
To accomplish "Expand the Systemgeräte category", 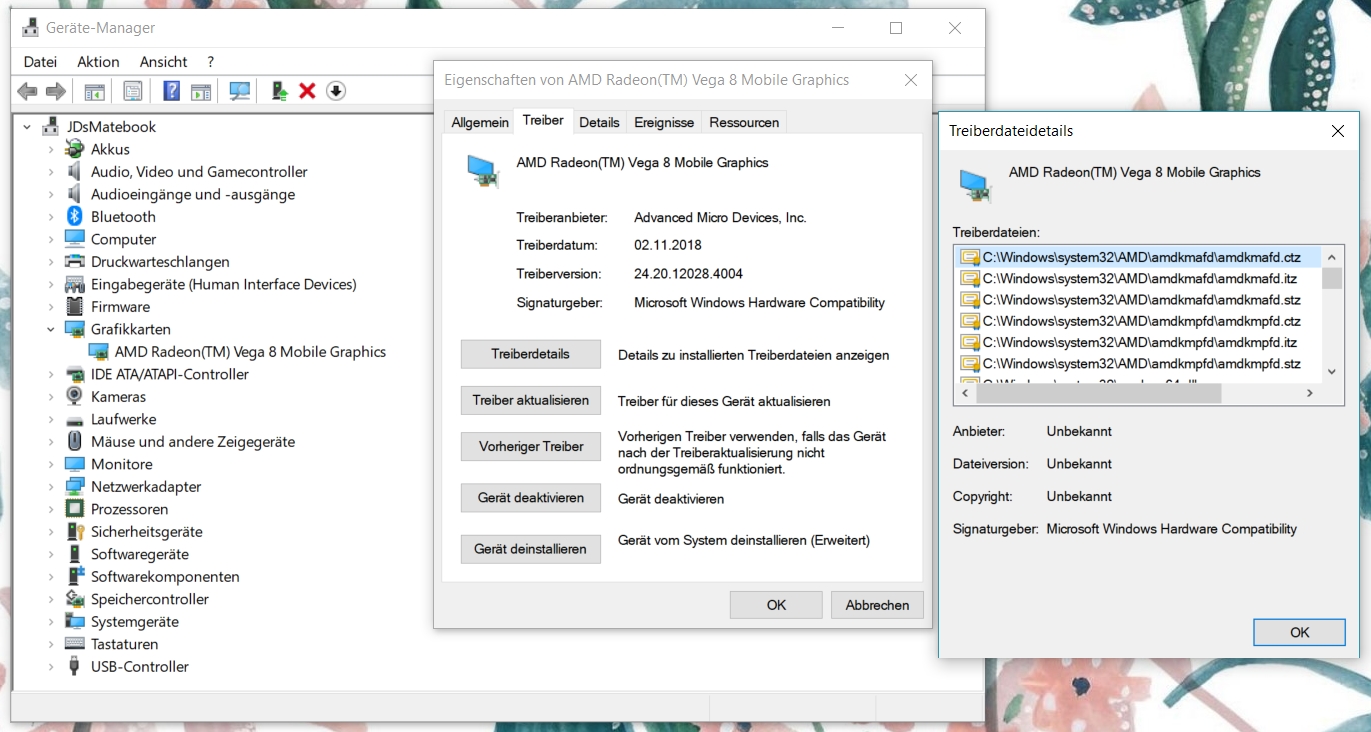I will pos(51,622).
